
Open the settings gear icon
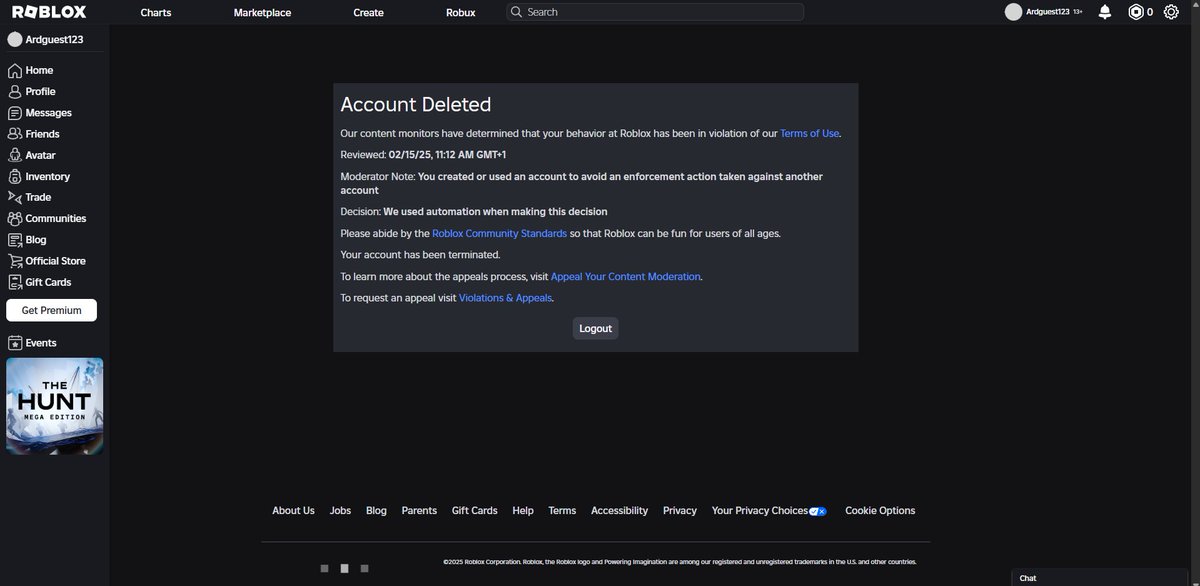(x=1171, y=12)
